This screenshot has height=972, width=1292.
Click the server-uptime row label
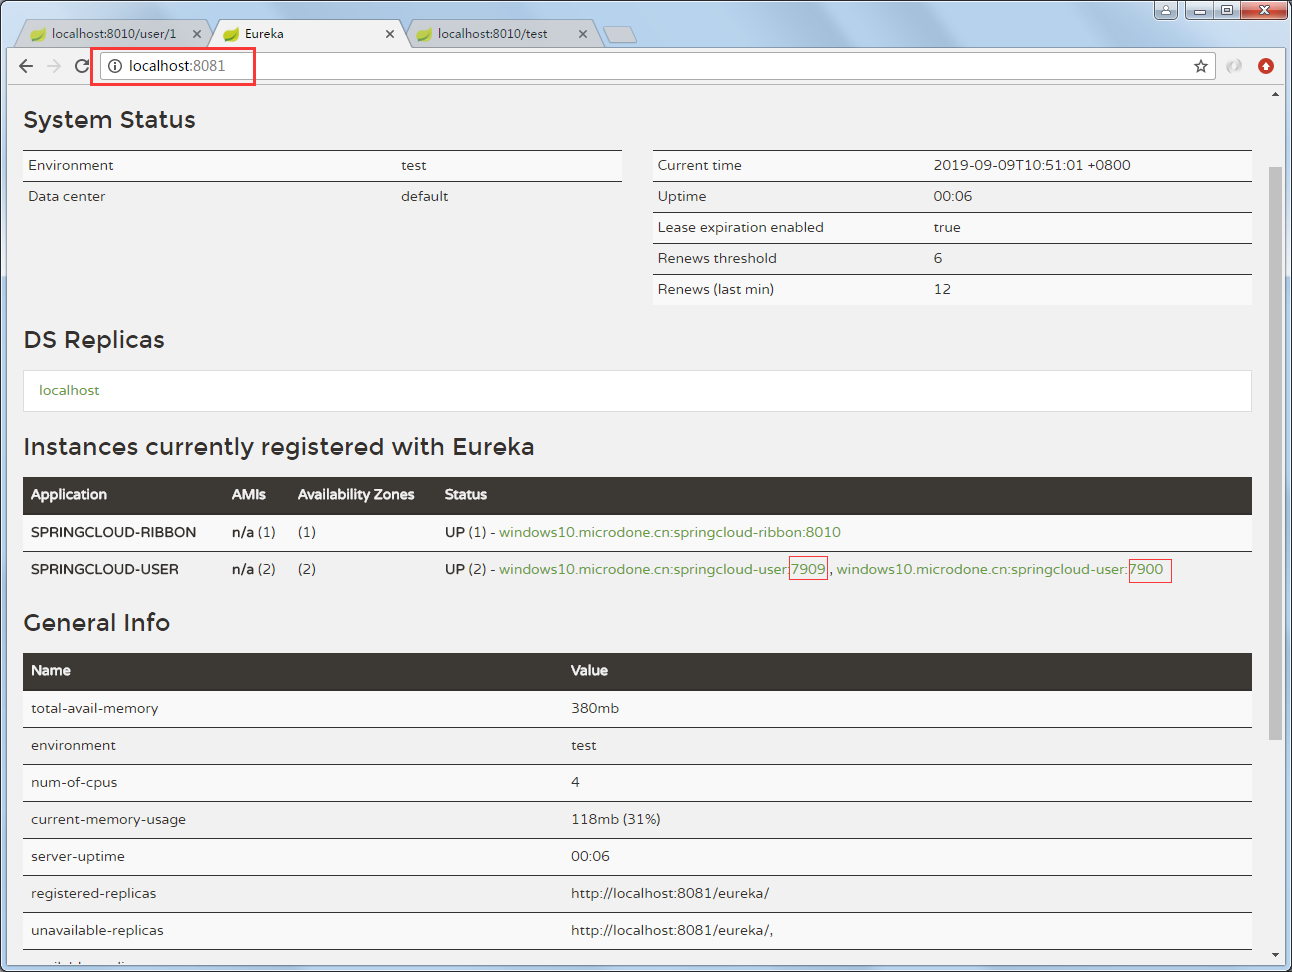[x=78, y=857]
